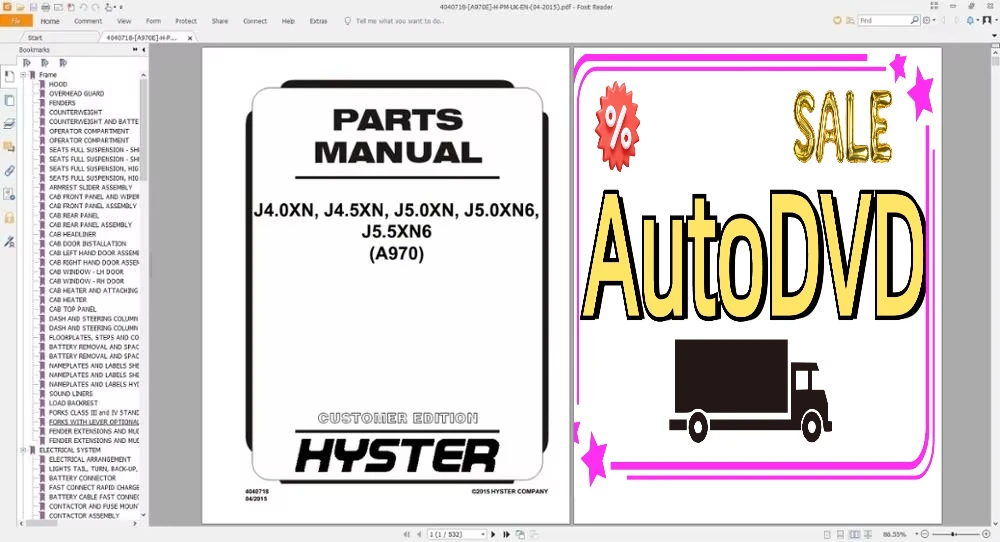The image size is (1000, 542).
Task: Go to the last page
Action: (506, 534)
